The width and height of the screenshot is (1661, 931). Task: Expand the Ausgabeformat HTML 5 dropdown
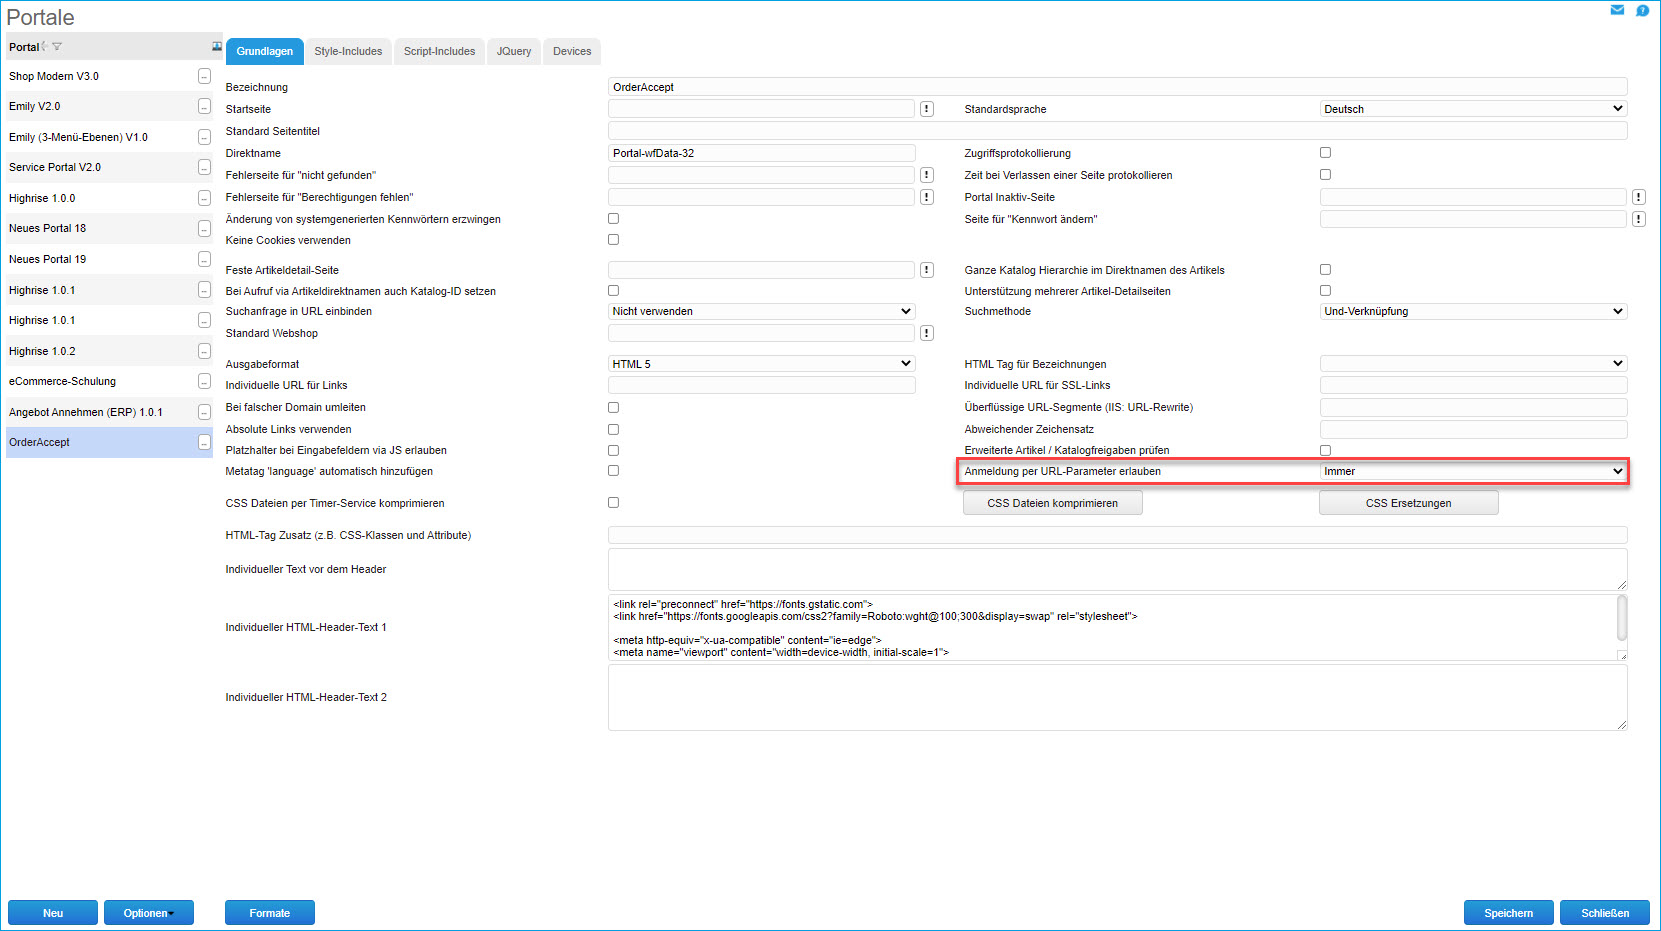coord(761,364)
